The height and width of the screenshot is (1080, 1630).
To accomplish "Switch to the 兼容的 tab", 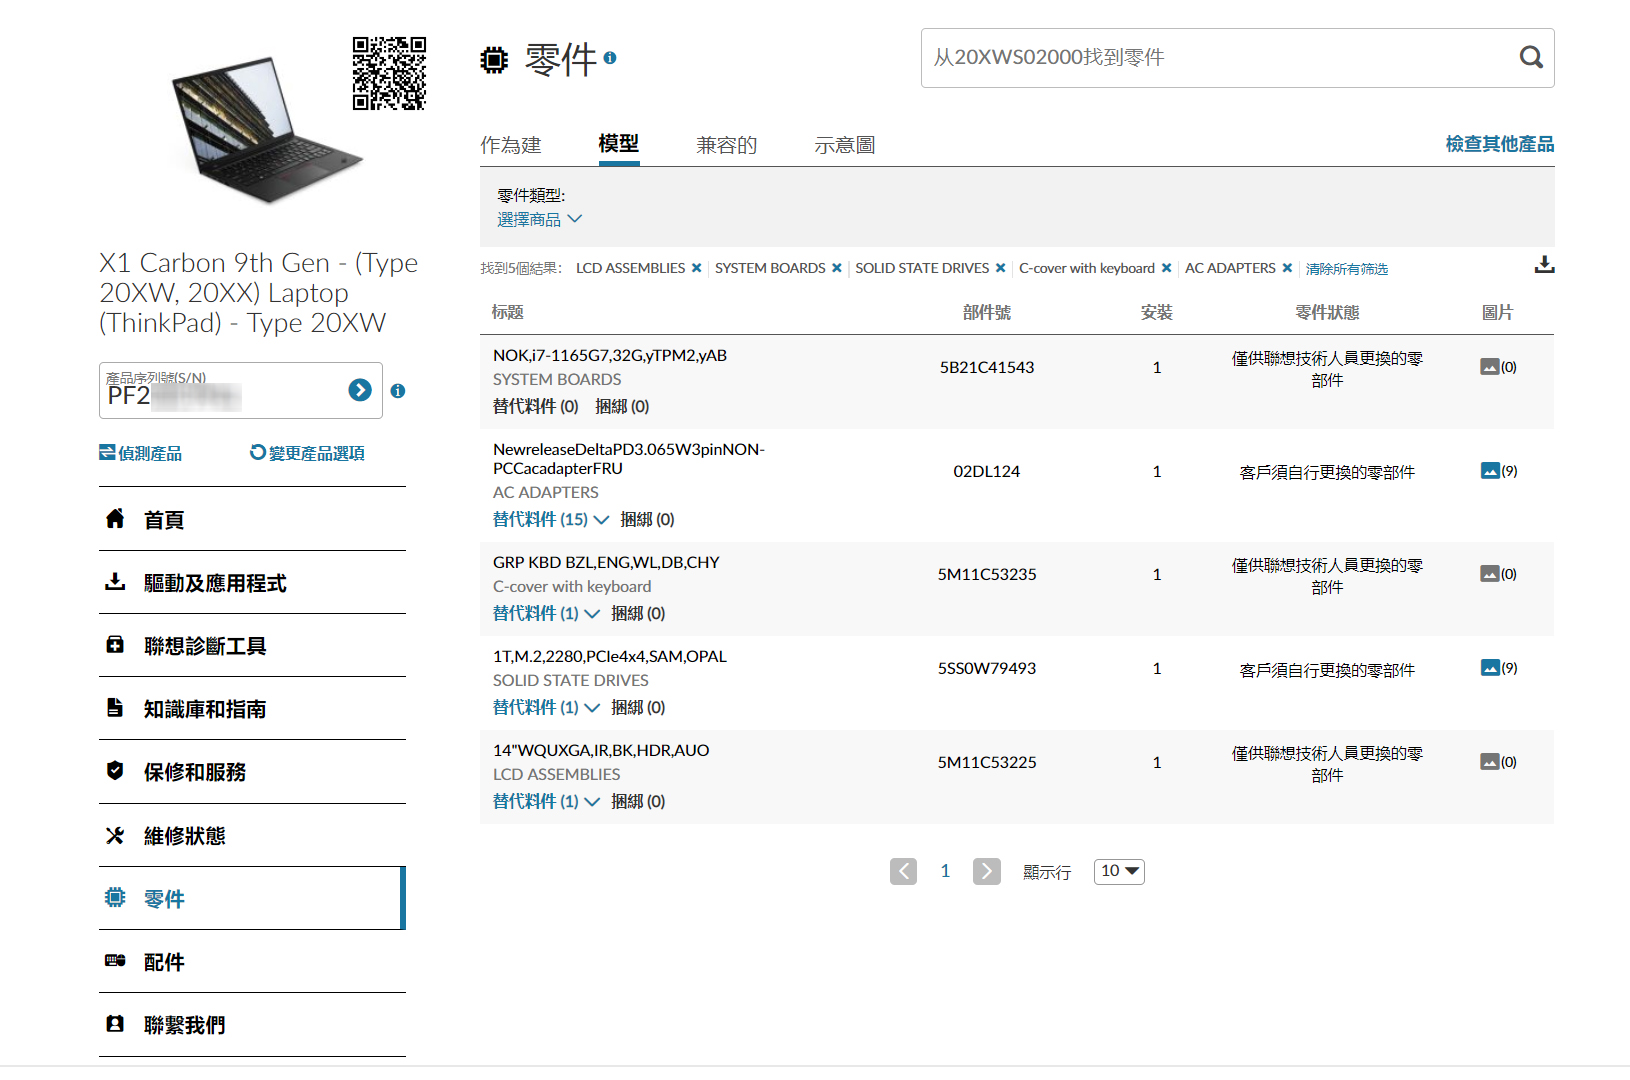I will pyautogui.click(x=726, y=145).
